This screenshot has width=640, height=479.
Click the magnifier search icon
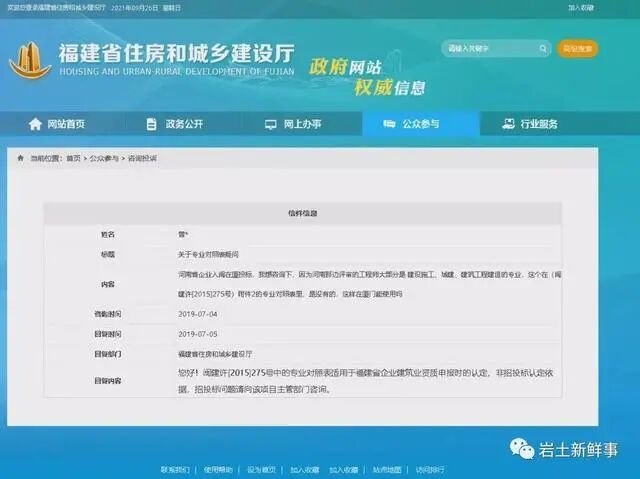pos(543,49)
